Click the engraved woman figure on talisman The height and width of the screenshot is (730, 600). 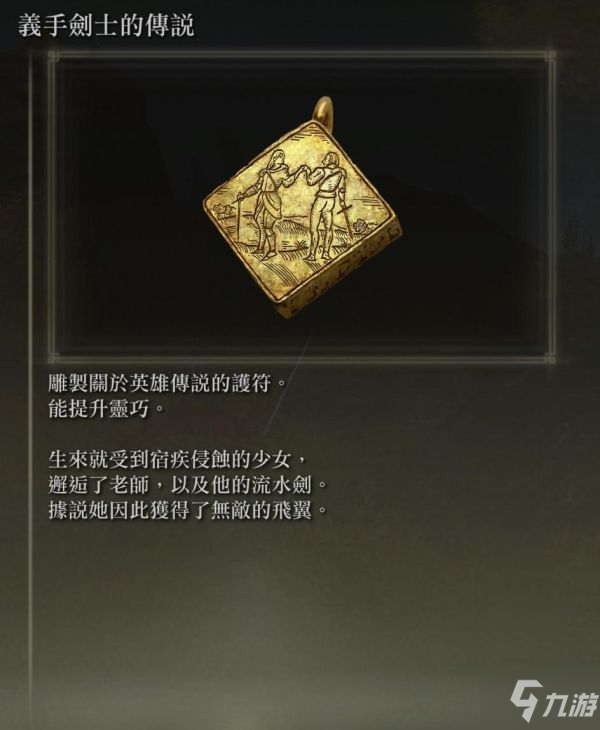click(270, 203)
